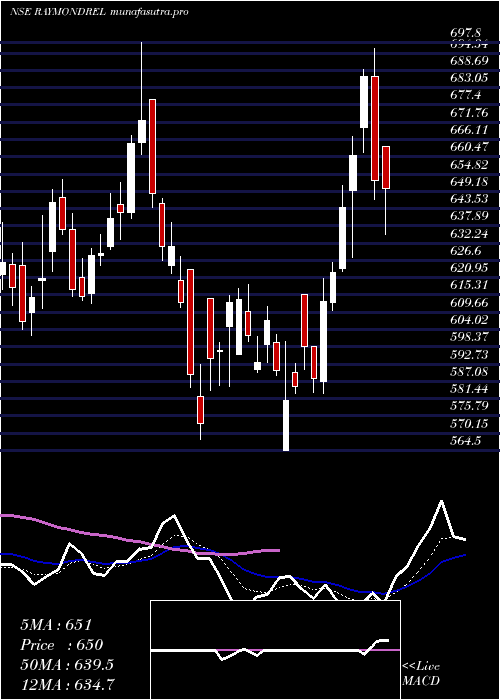Click the 50MA : 639.5 readout

point(67,665)
